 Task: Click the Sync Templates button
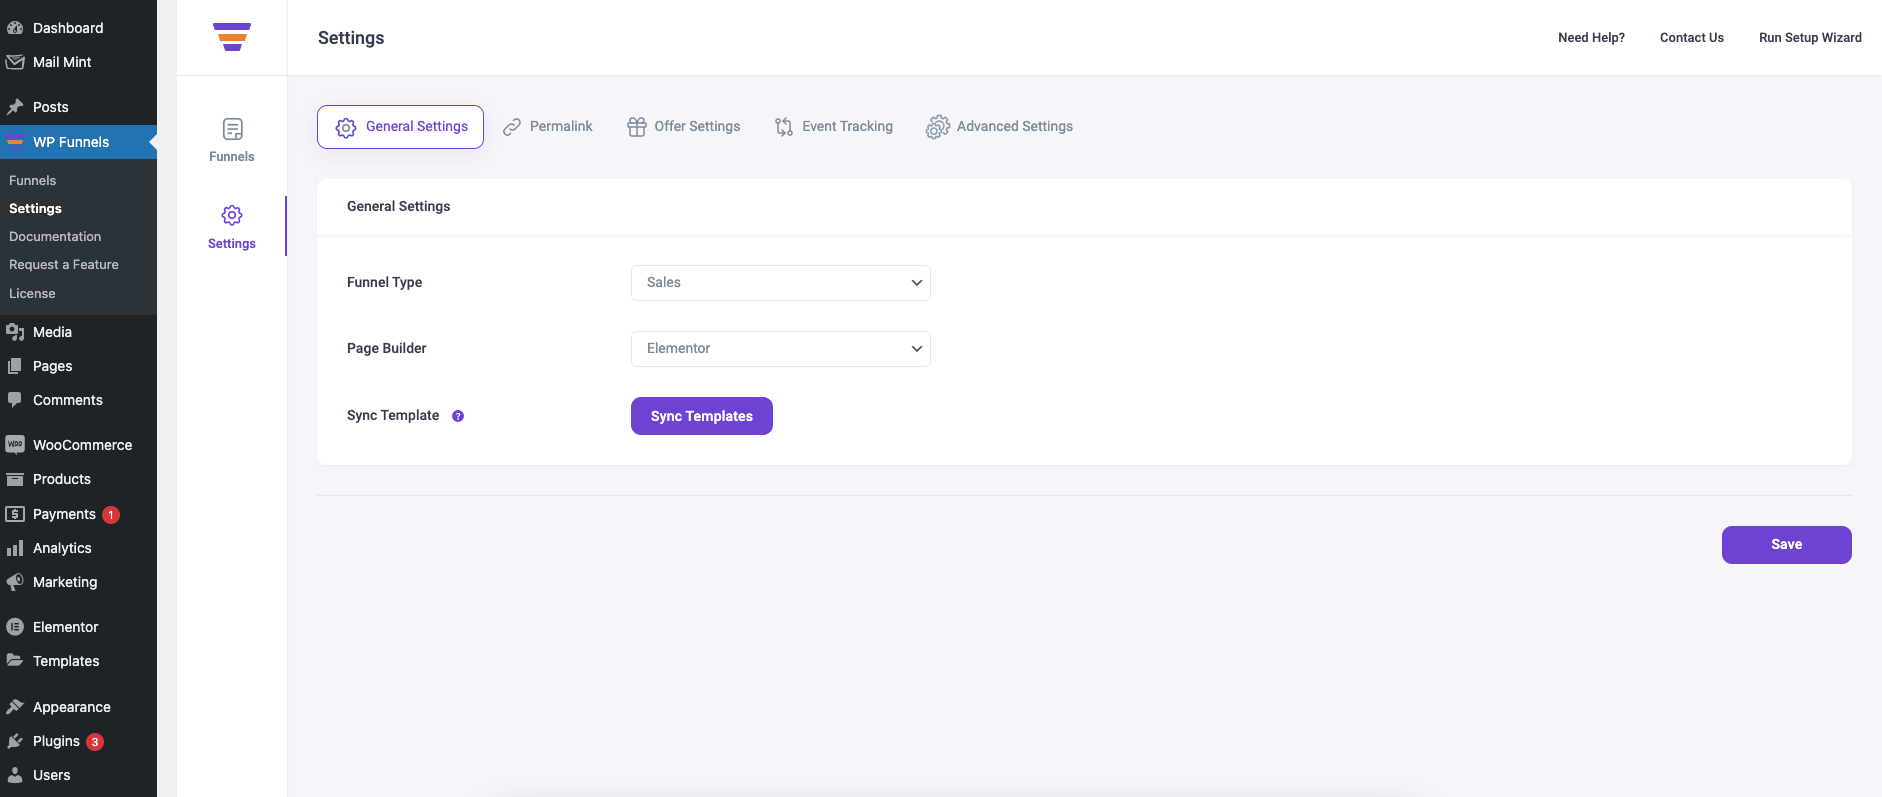[x=702, y=416]
